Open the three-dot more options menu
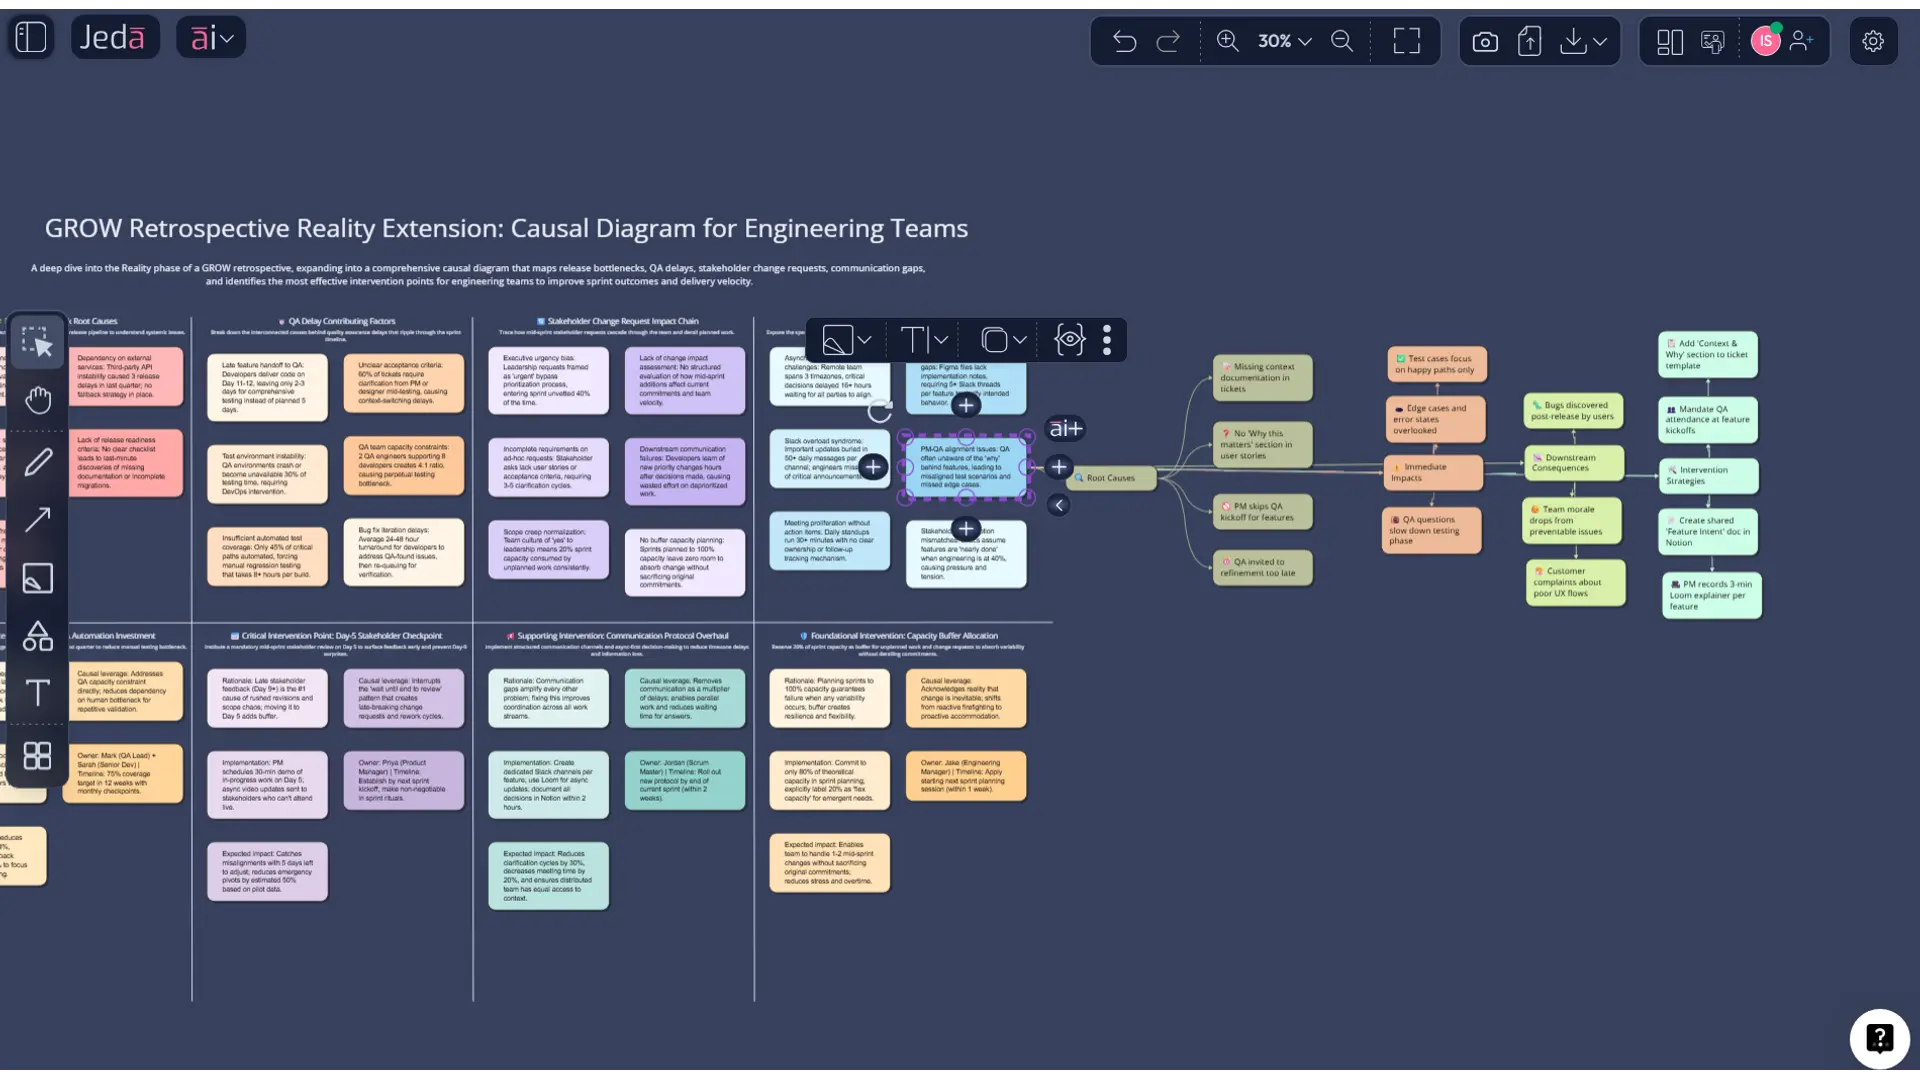The height and width of the screenshot is (1080, 1920). 1107,340
